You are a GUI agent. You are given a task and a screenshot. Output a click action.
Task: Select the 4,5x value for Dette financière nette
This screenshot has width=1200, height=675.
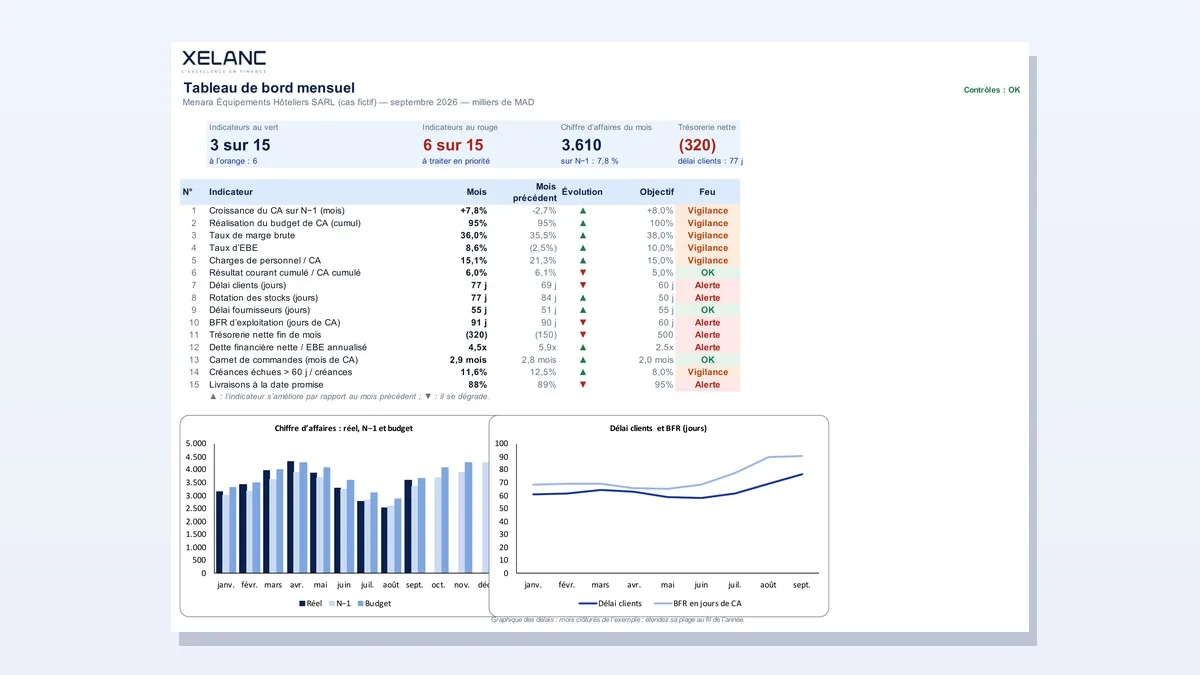pyautogui.click(x=477, y=348)
